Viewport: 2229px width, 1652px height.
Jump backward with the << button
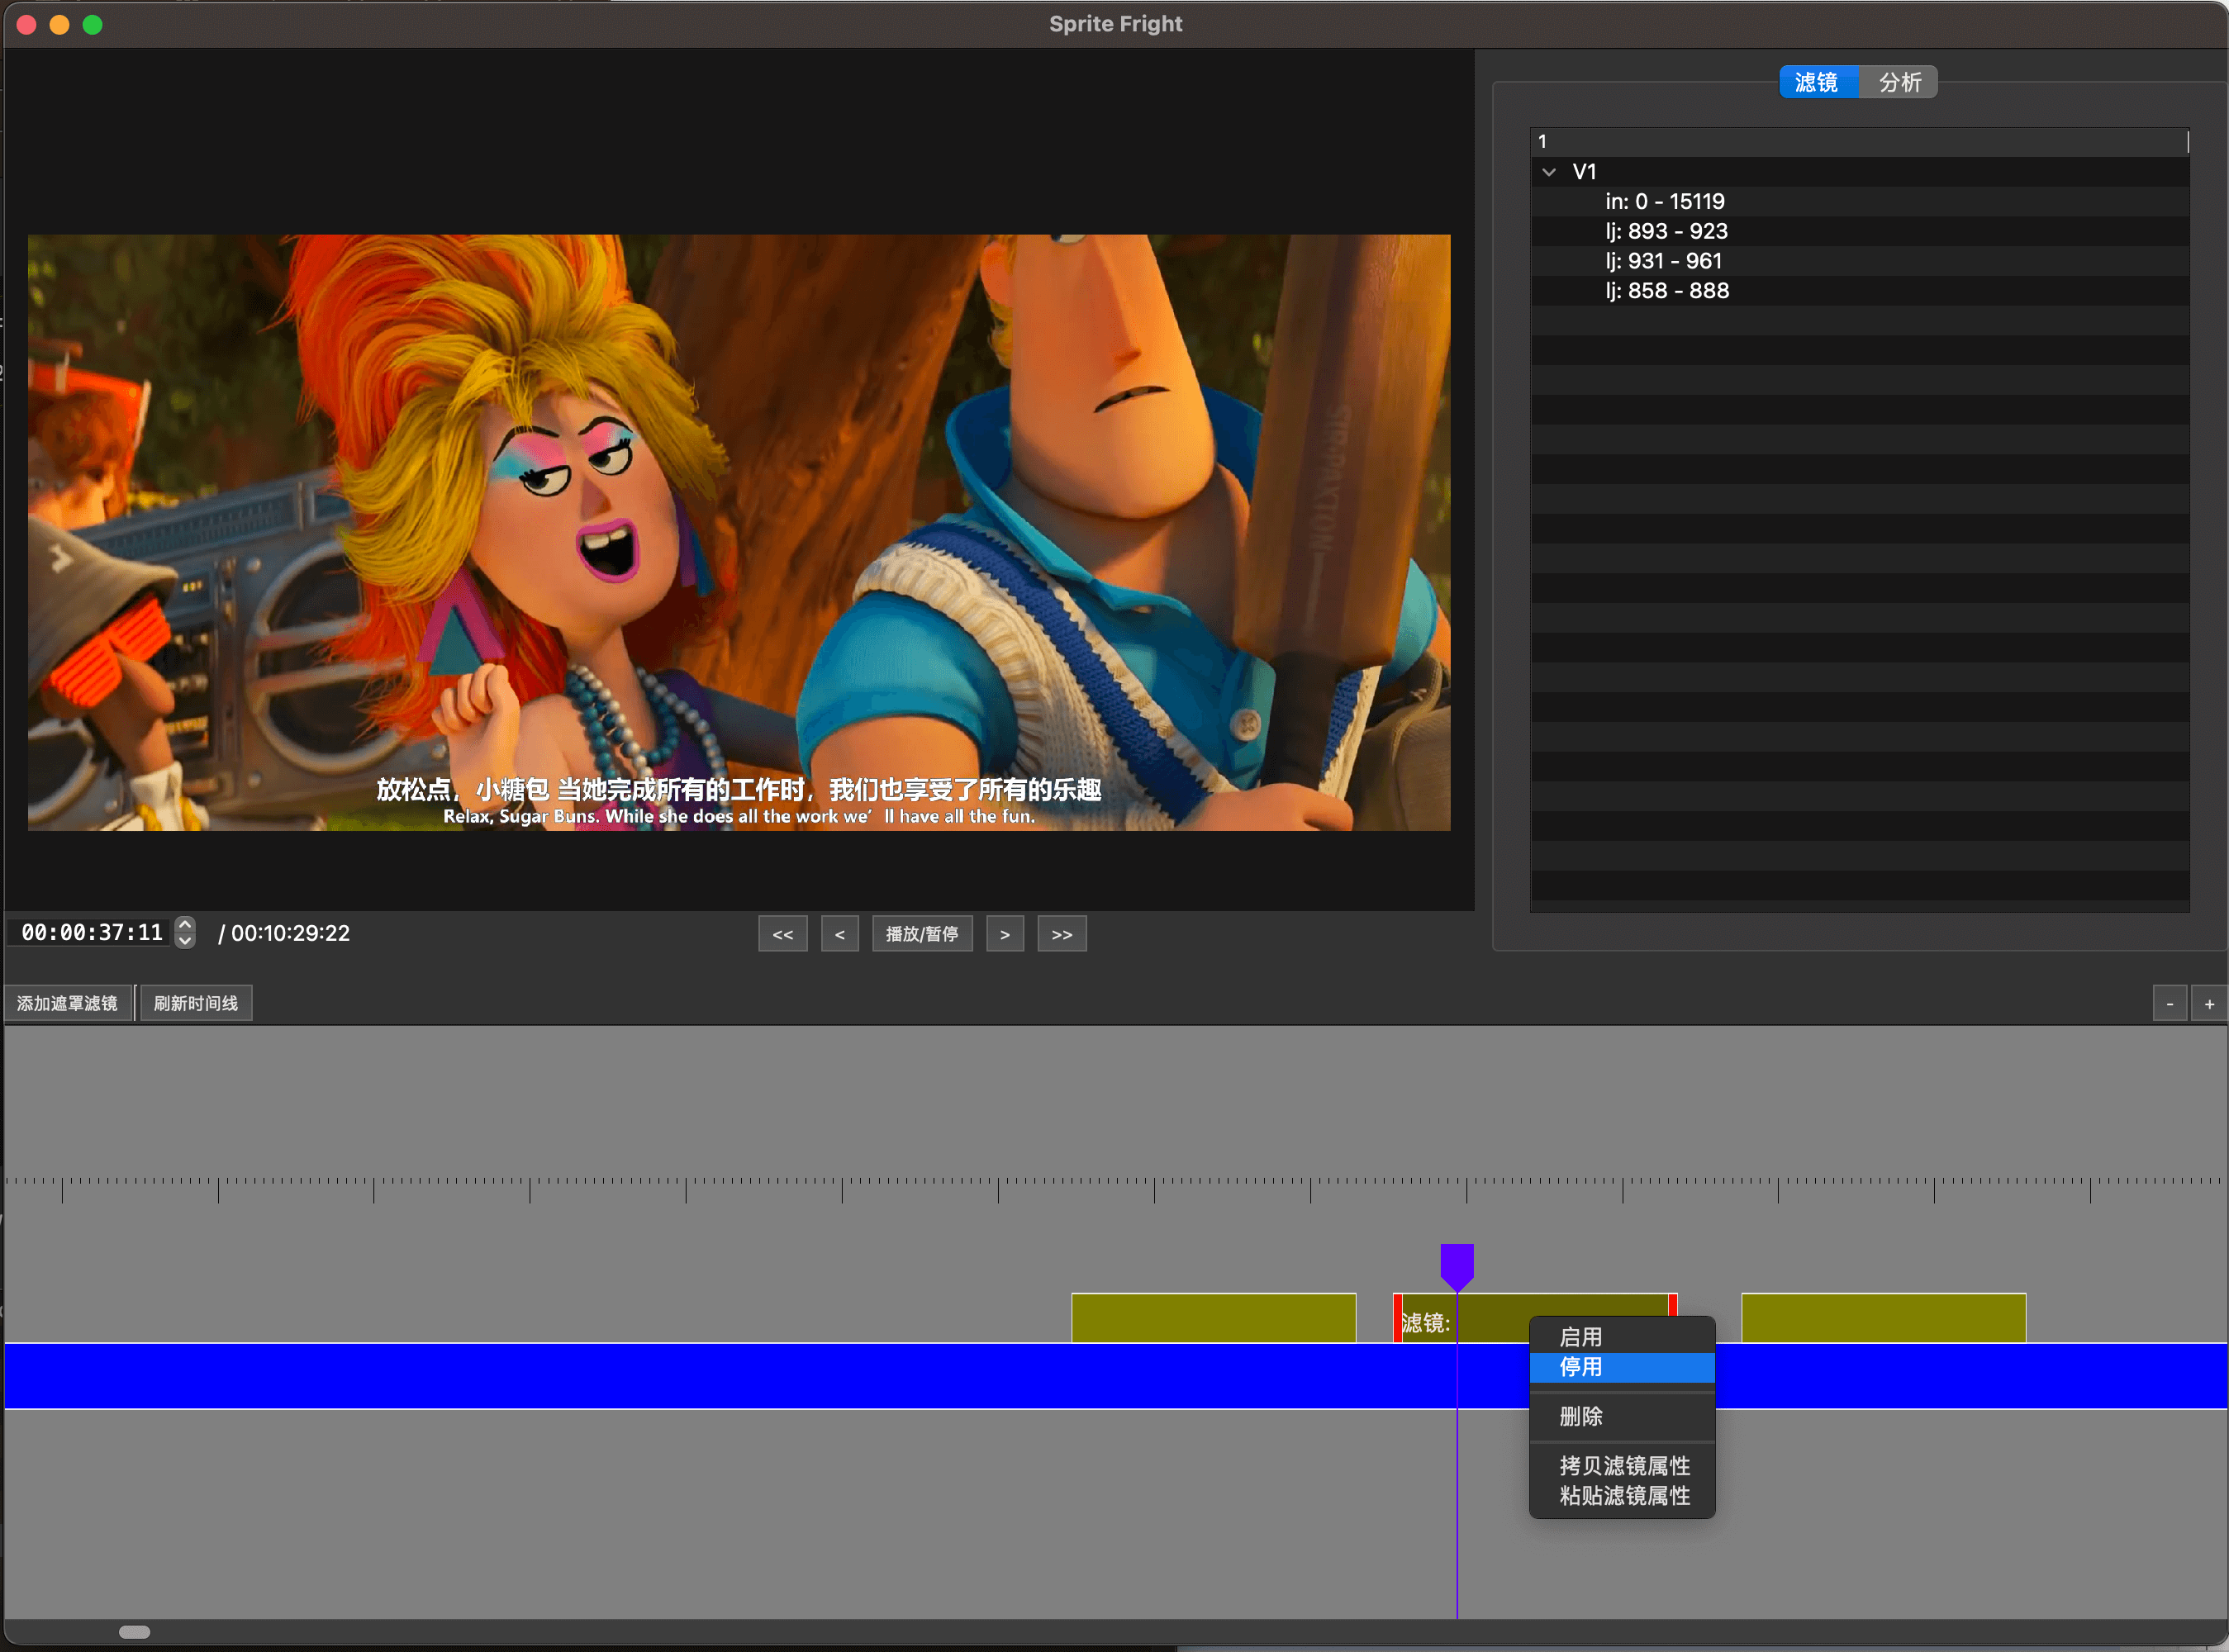point(783,934)
